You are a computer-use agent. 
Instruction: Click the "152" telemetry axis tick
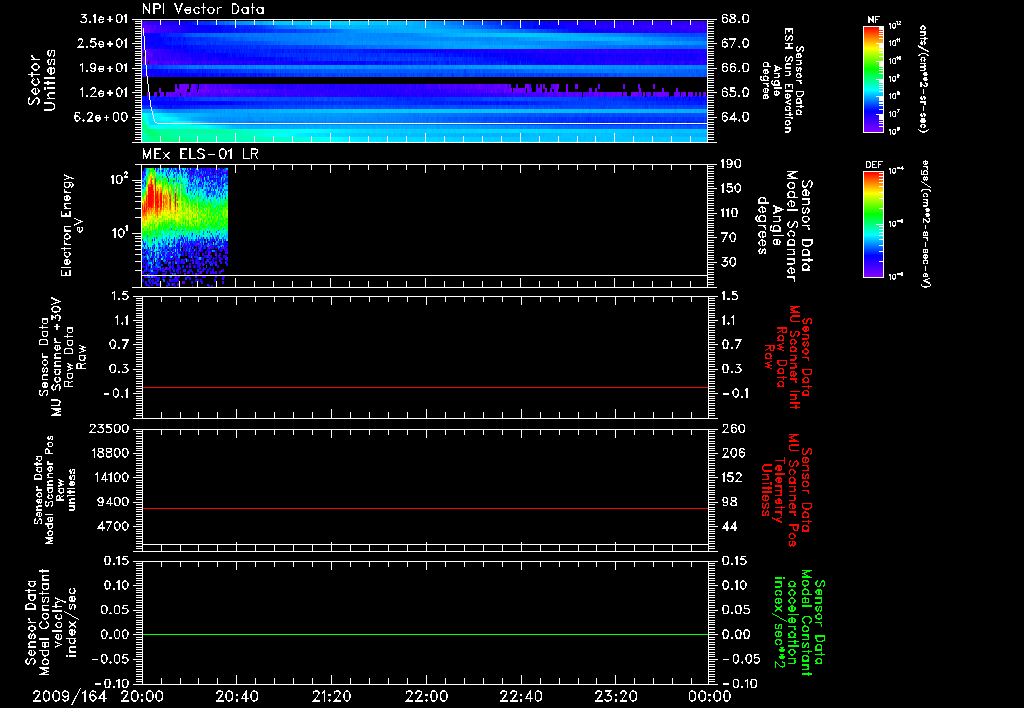click(x=732, y=477)
